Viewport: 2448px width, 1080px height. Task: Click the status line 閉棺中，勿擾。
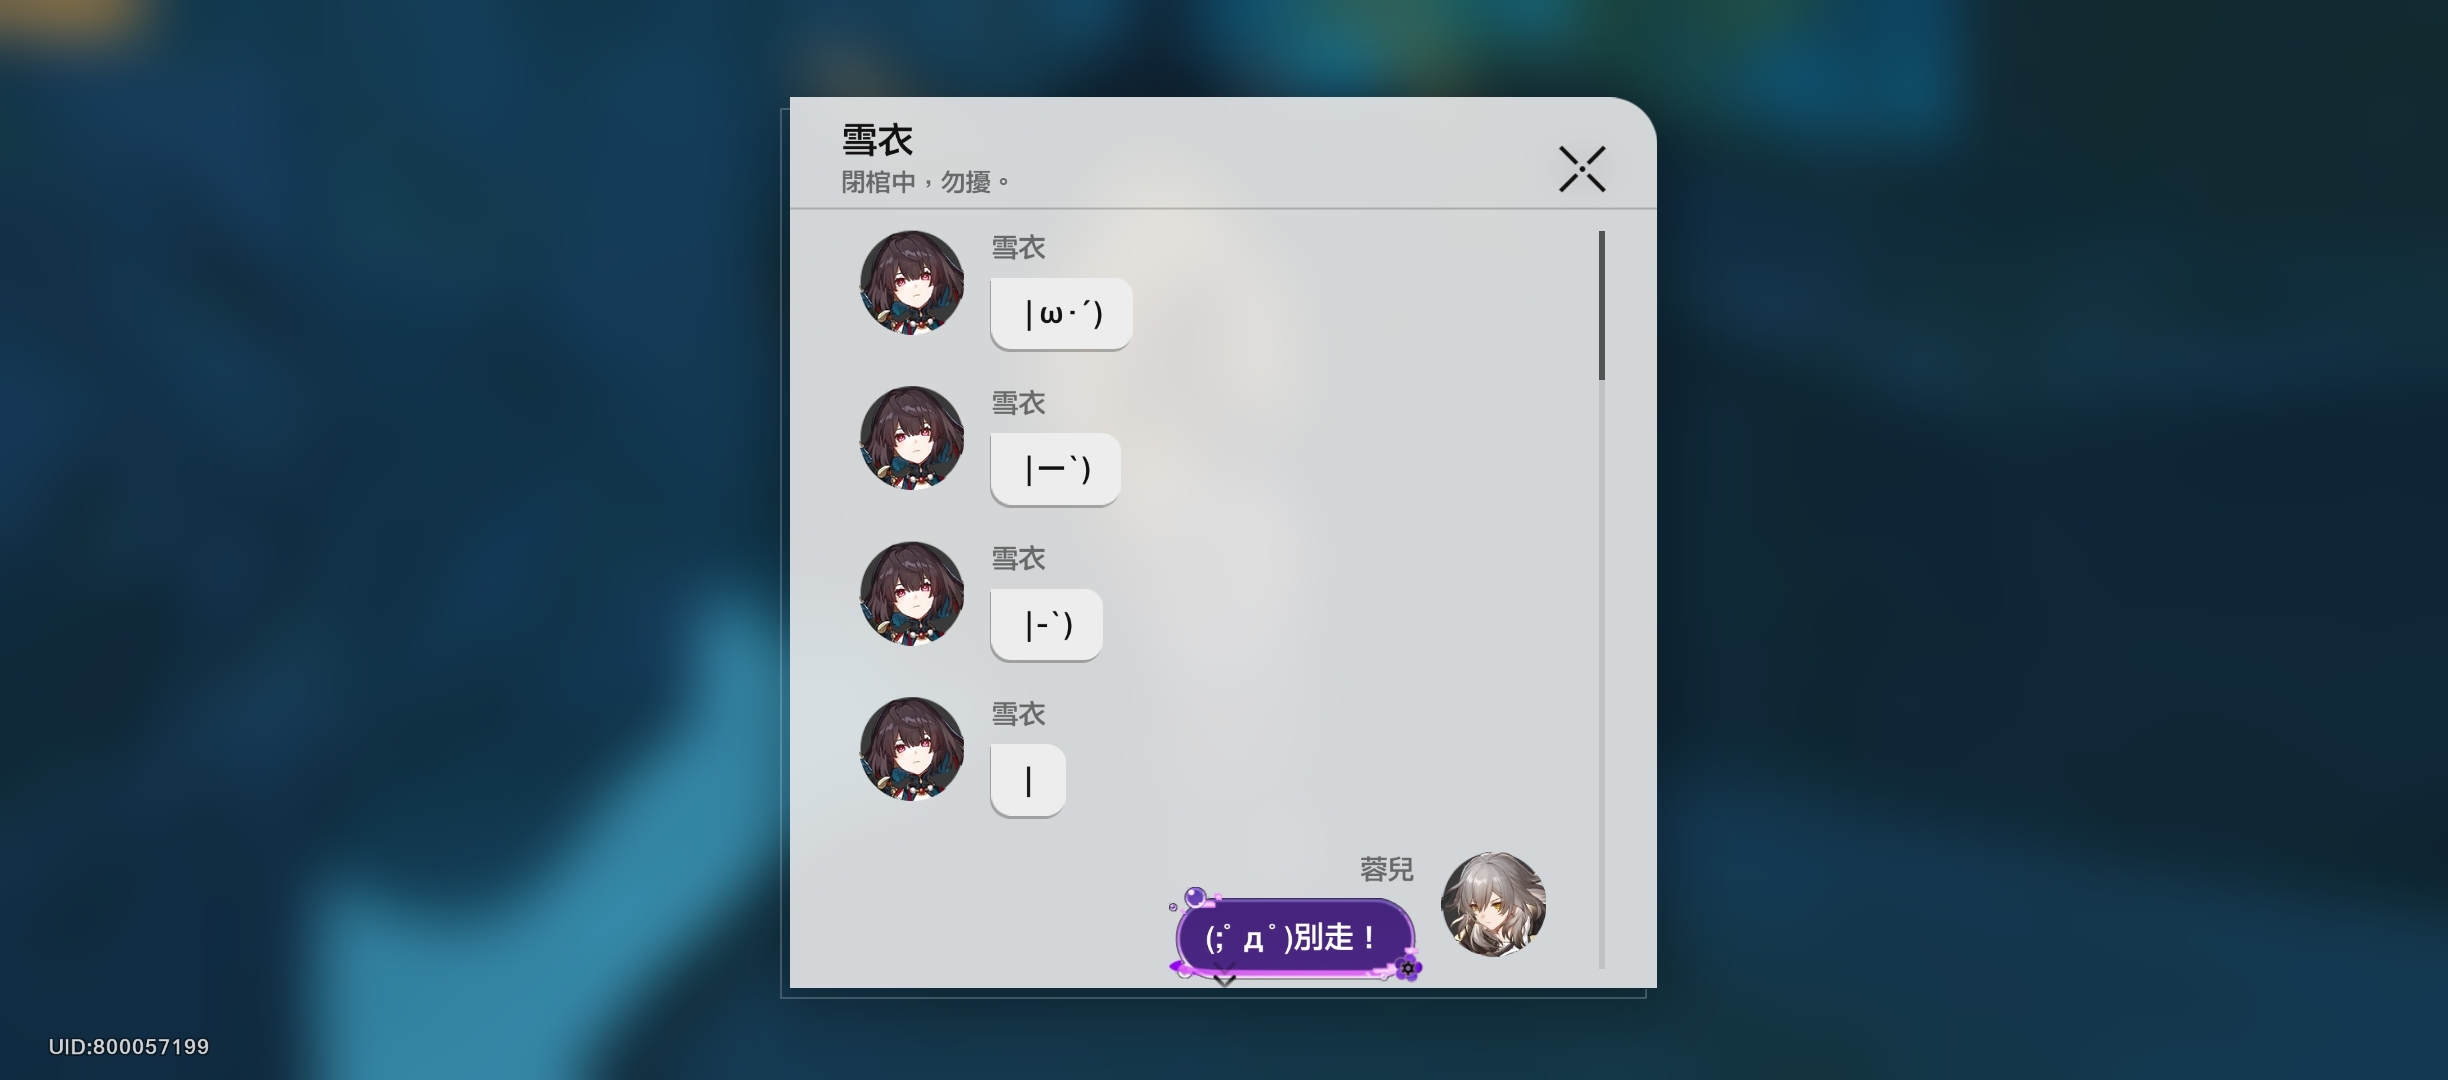(x=926, y=182)
